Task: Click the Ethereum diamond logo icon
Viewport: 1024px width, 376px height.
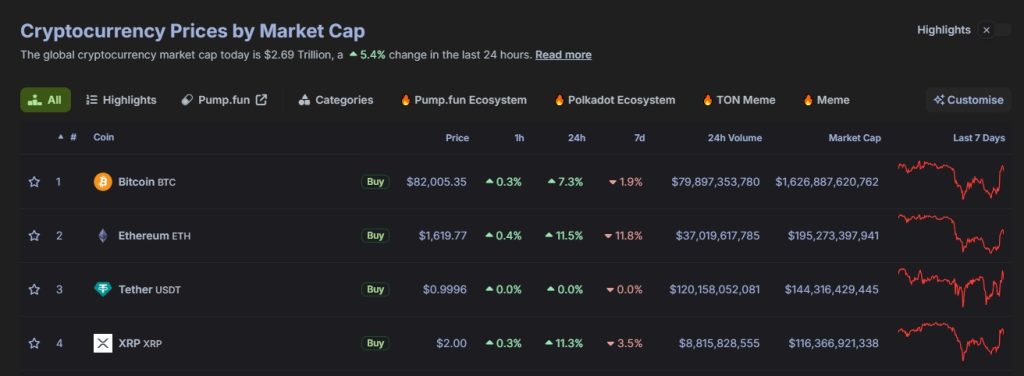Action: [103, 236]
